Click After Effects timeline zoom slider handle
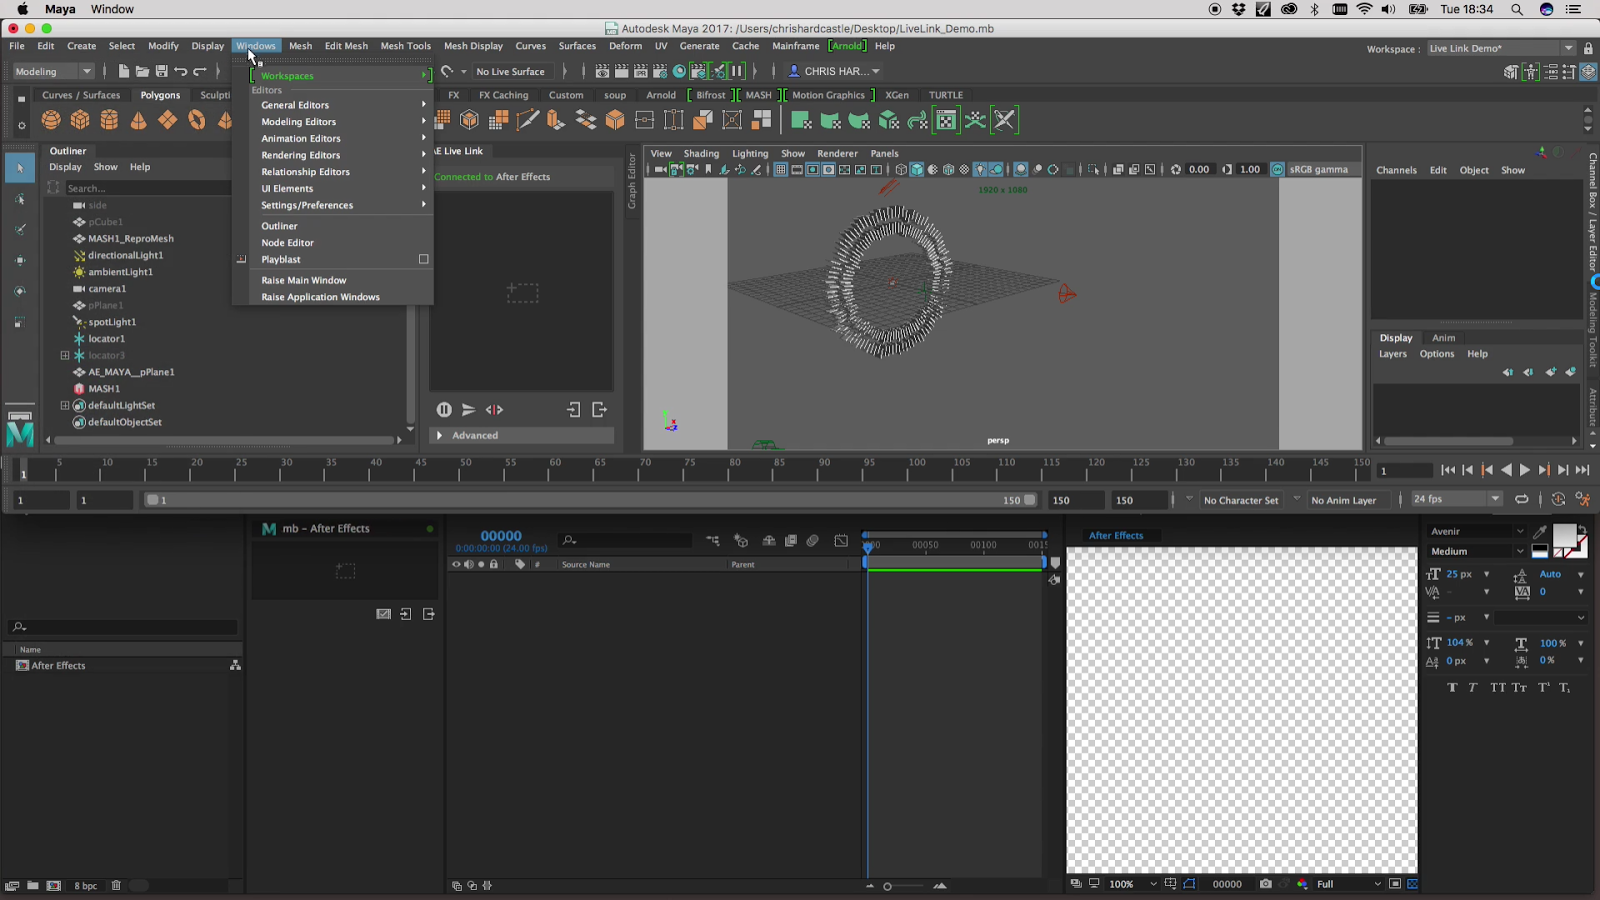 click(x=887, y=886)
